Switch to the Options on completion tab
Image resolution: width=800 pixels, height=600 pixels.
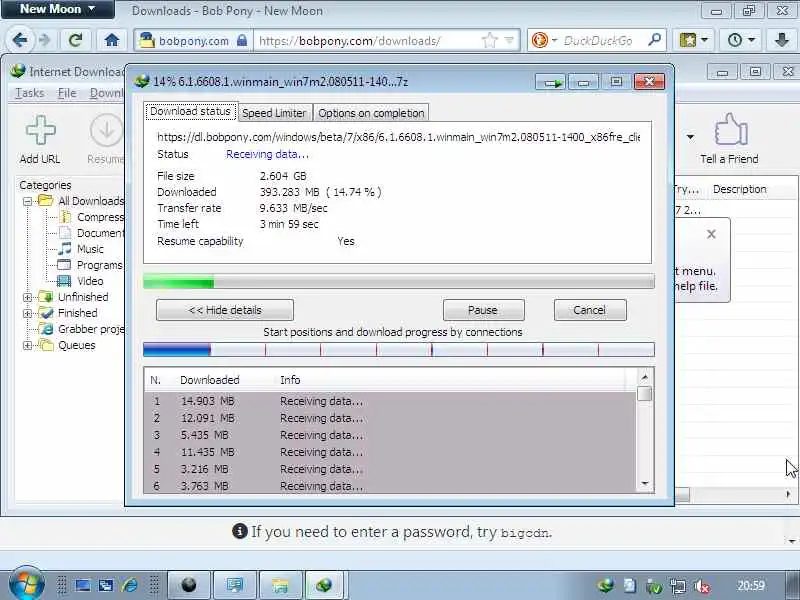click(x=371, y=113)
